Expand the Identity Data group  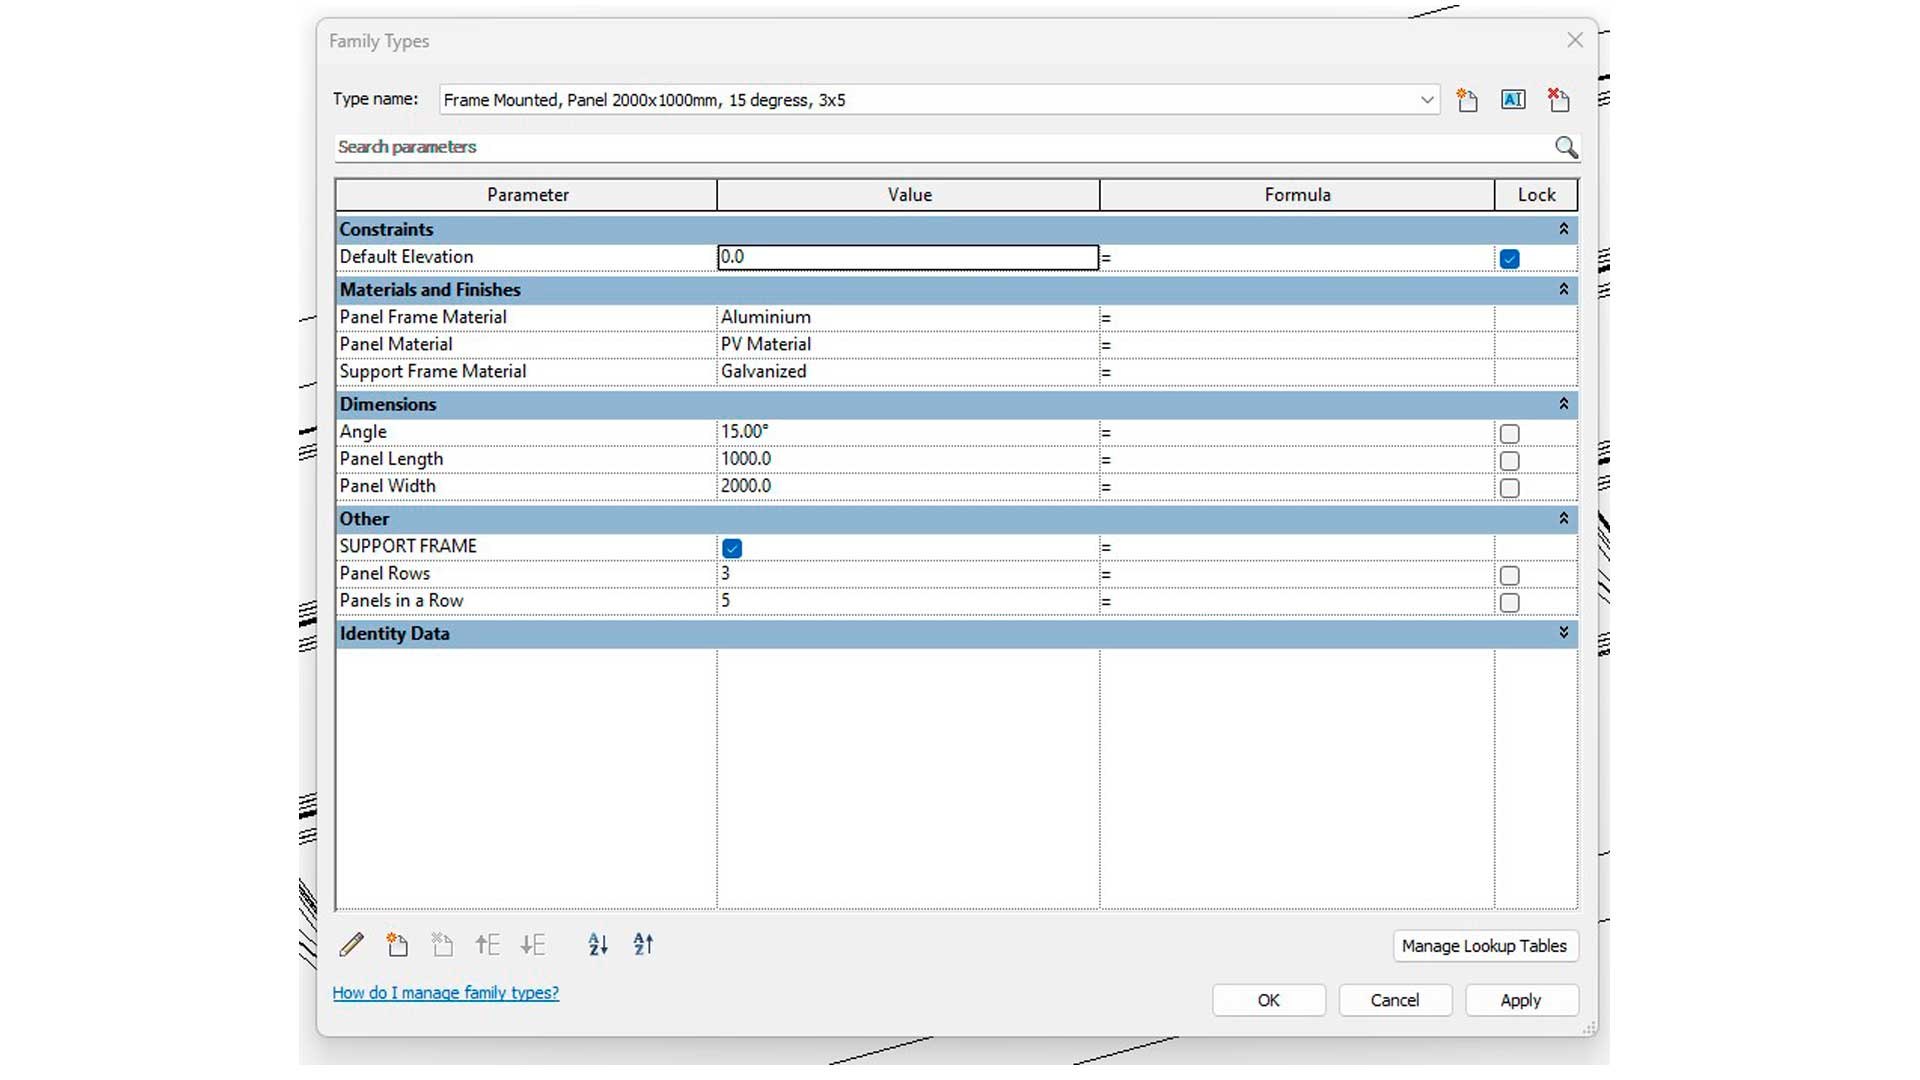1564,633
